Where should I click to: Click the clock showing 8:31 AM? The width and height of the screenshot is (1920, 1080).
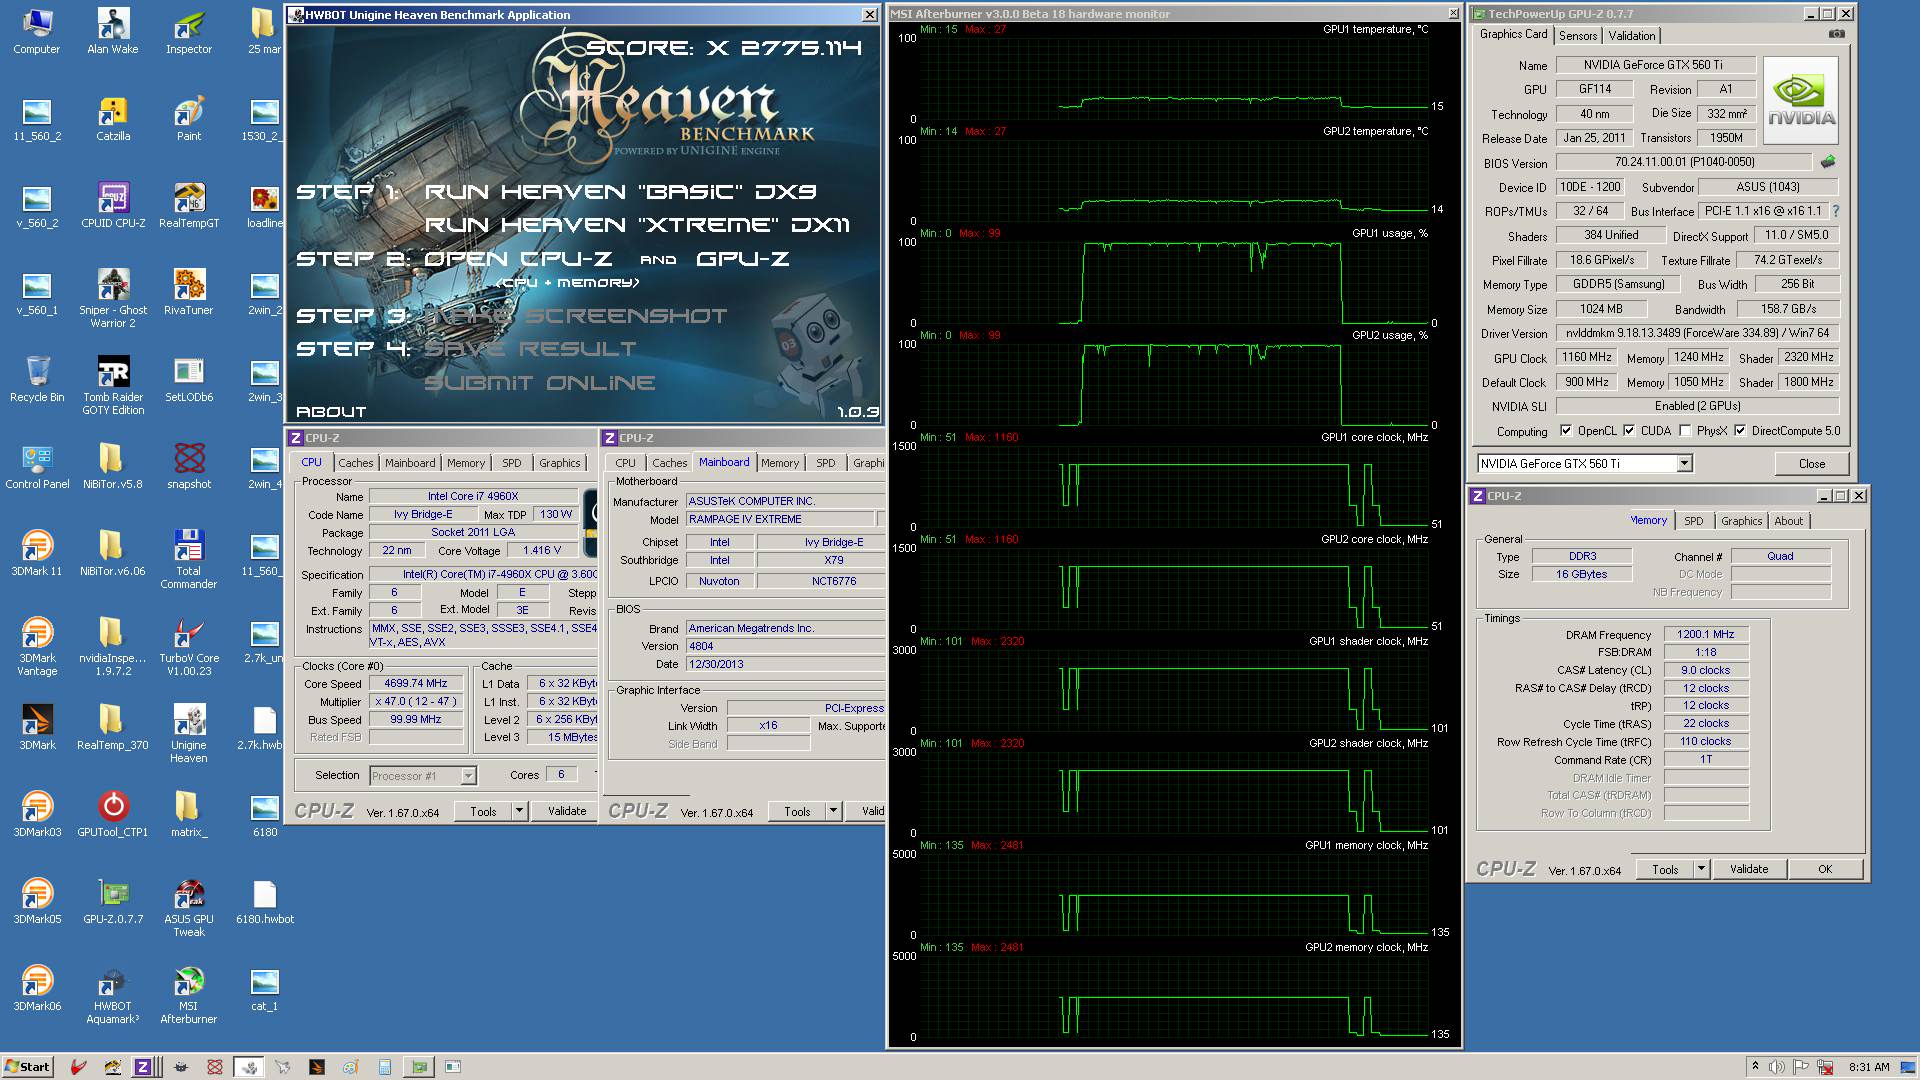click(x=1869, y=1067)
